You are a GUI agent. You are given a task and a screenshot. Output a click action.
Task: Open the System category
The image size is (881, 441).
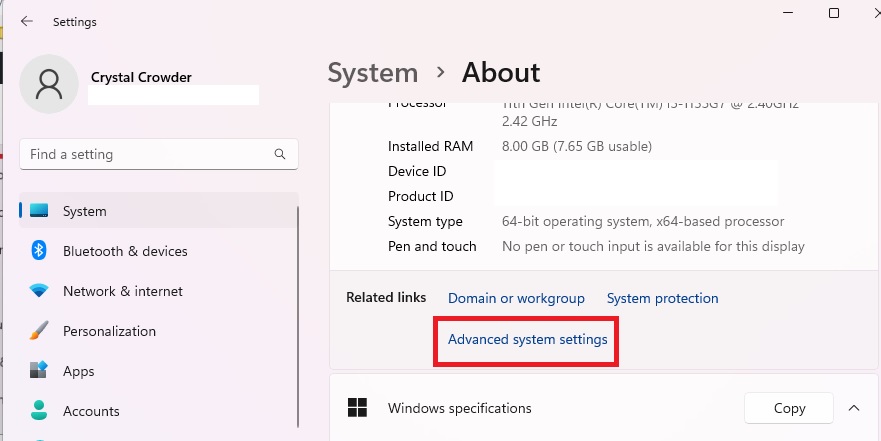pos(159,211)
